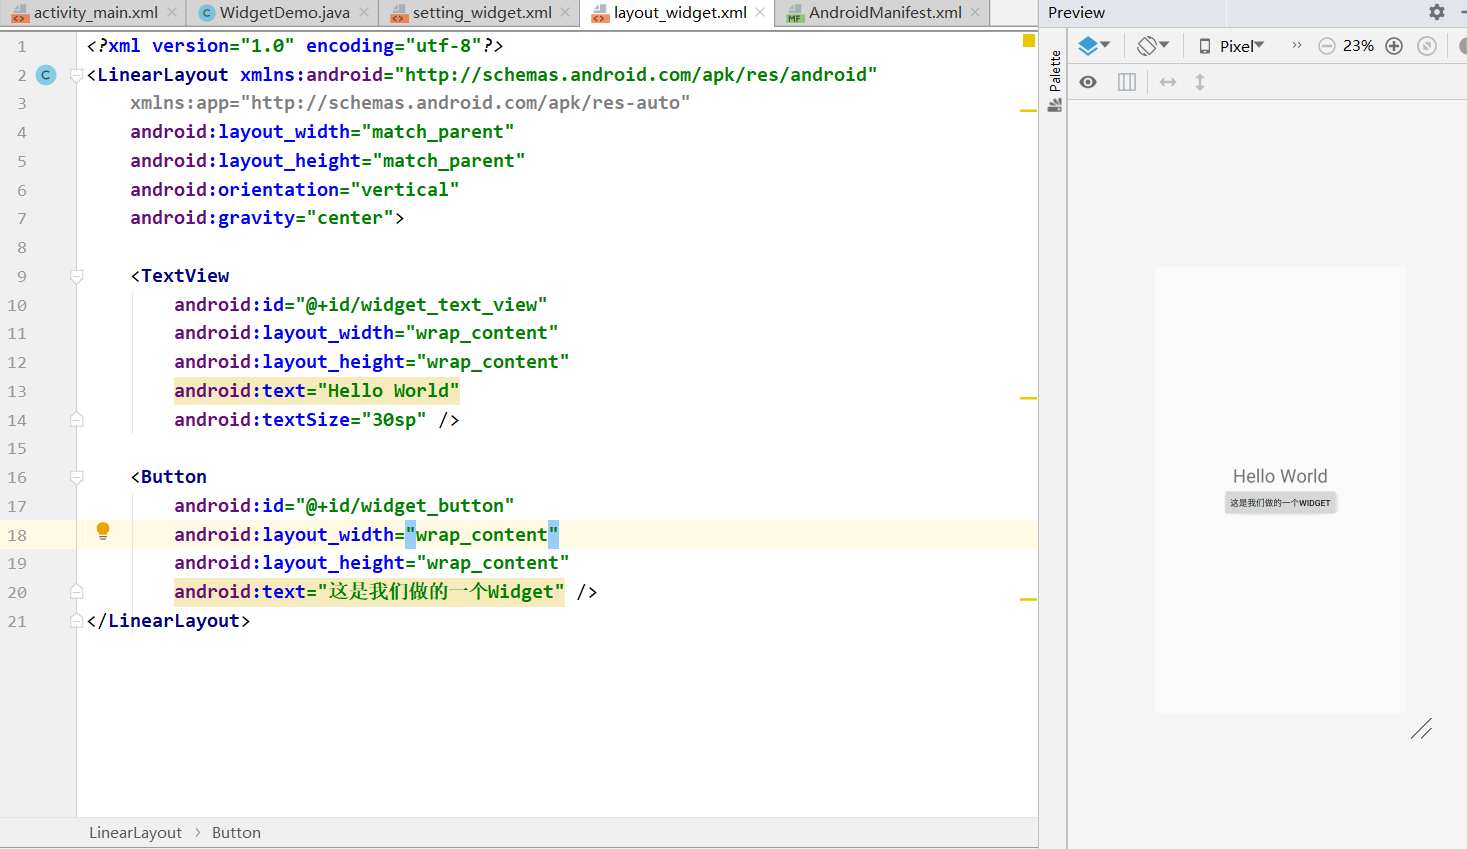The height and width of the screenshot is (849, 1467).
Task: Close the activity_main.xml tab
Action: click(172, 13)
